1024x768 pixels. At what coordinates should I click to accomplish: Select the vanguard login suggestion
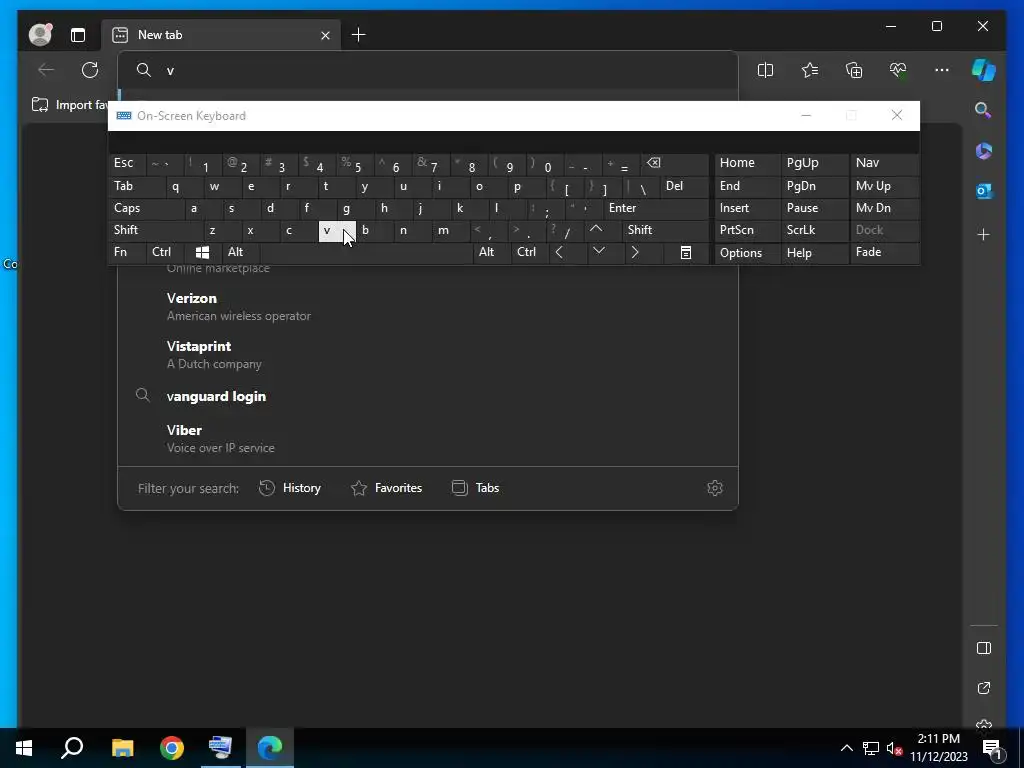click(x=428, y=396)
